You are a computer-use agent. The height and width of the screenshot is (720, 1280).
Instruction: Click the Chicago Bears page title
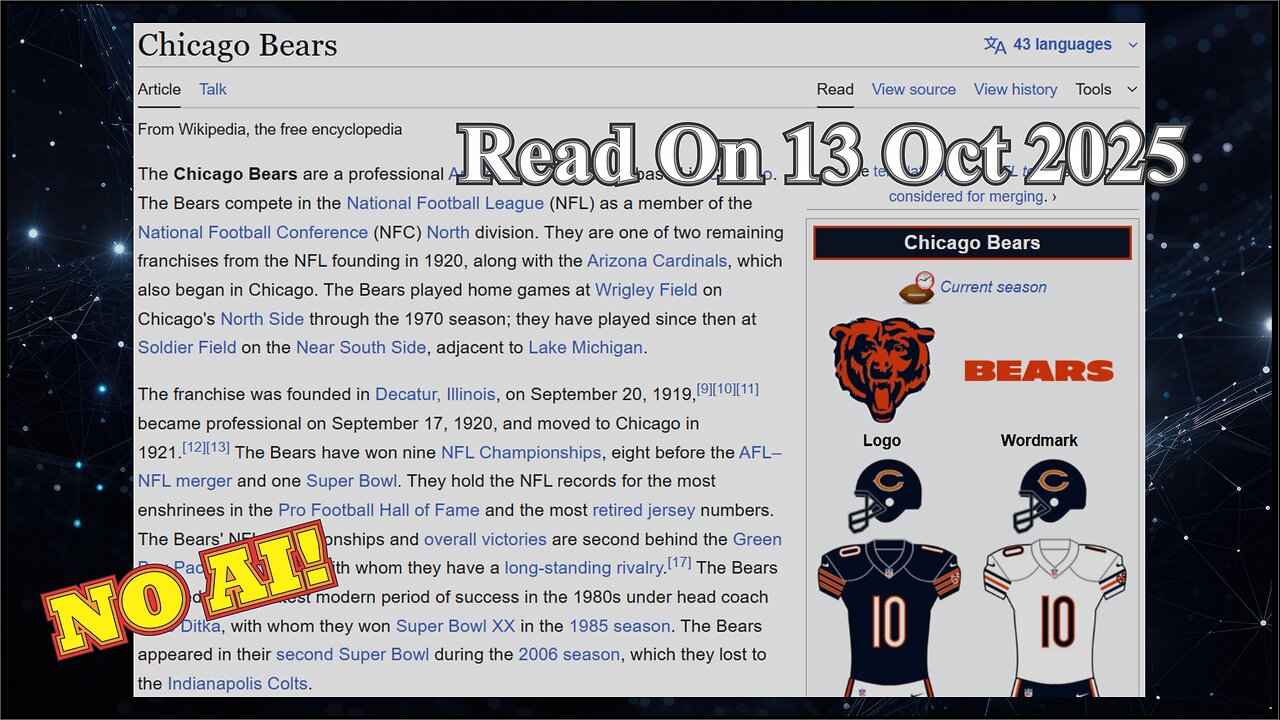coord(238,45)
